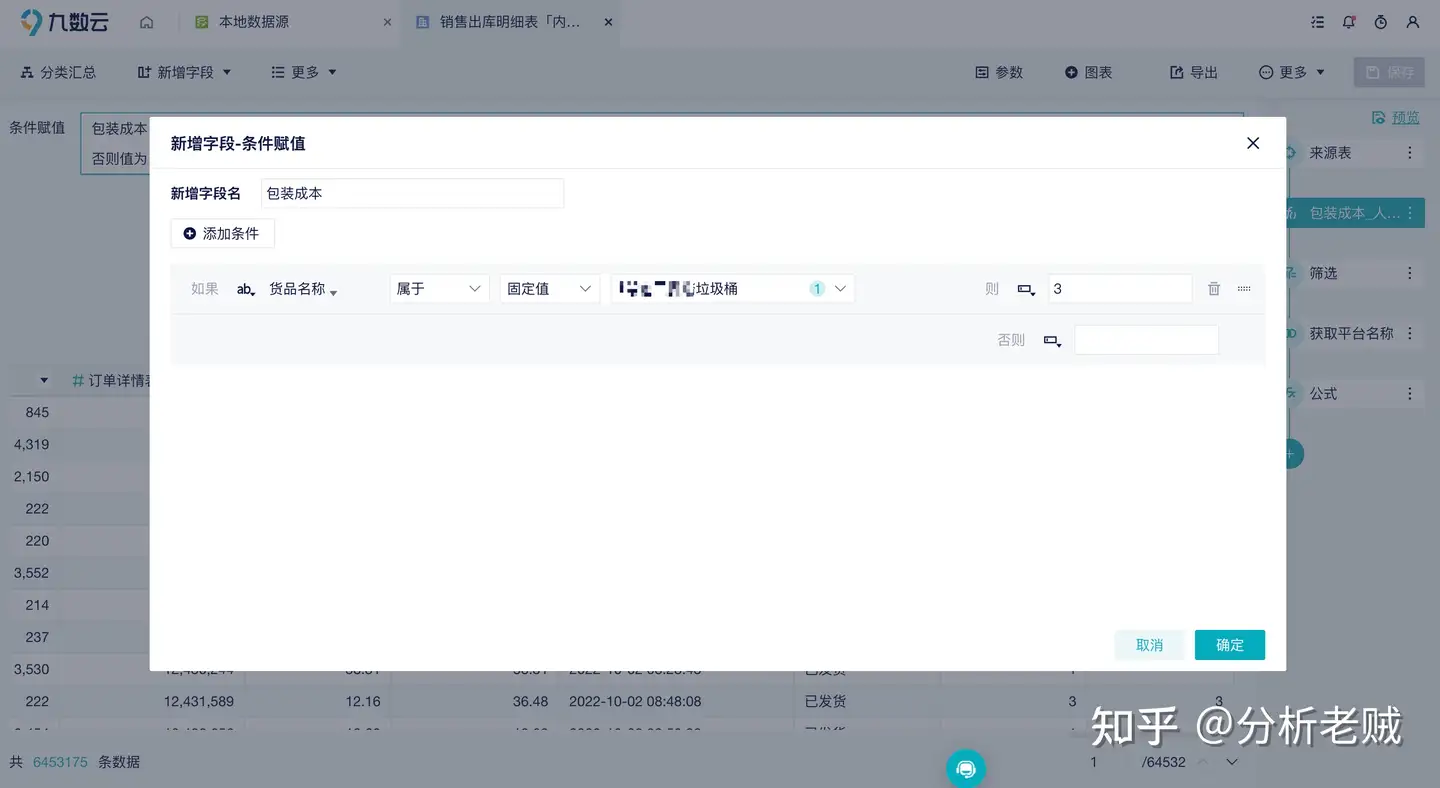Click 导出 in the toolbar

tap(1194, 72)
